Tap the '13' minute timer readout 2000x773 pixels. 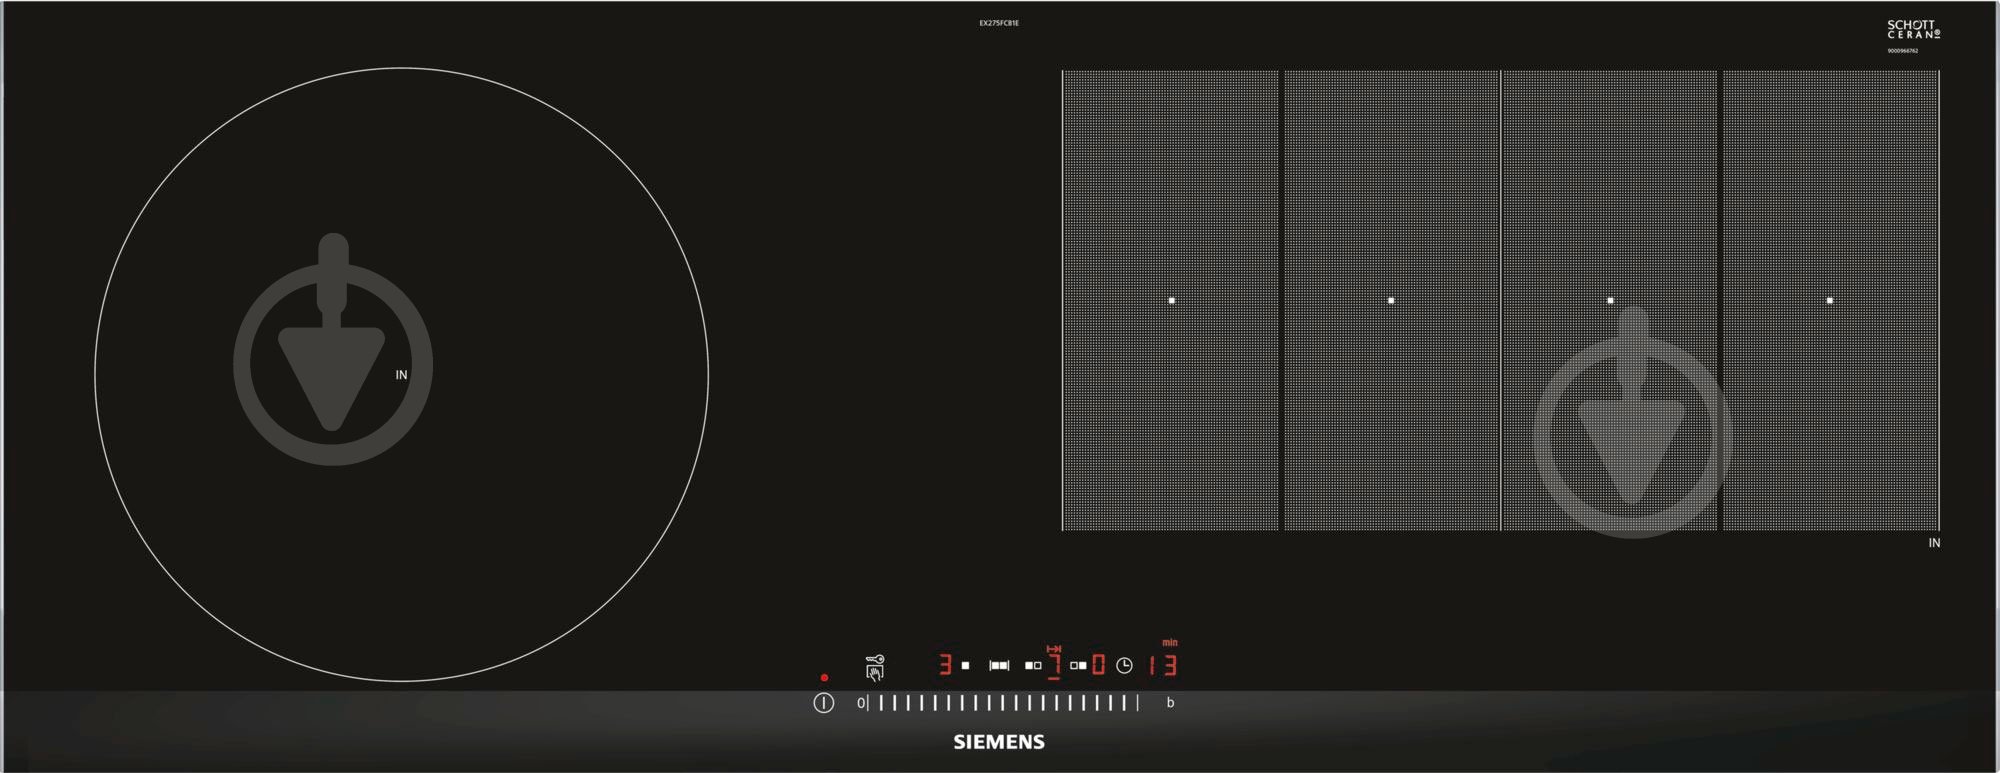pyautogui.click(x=1162, y=666)
